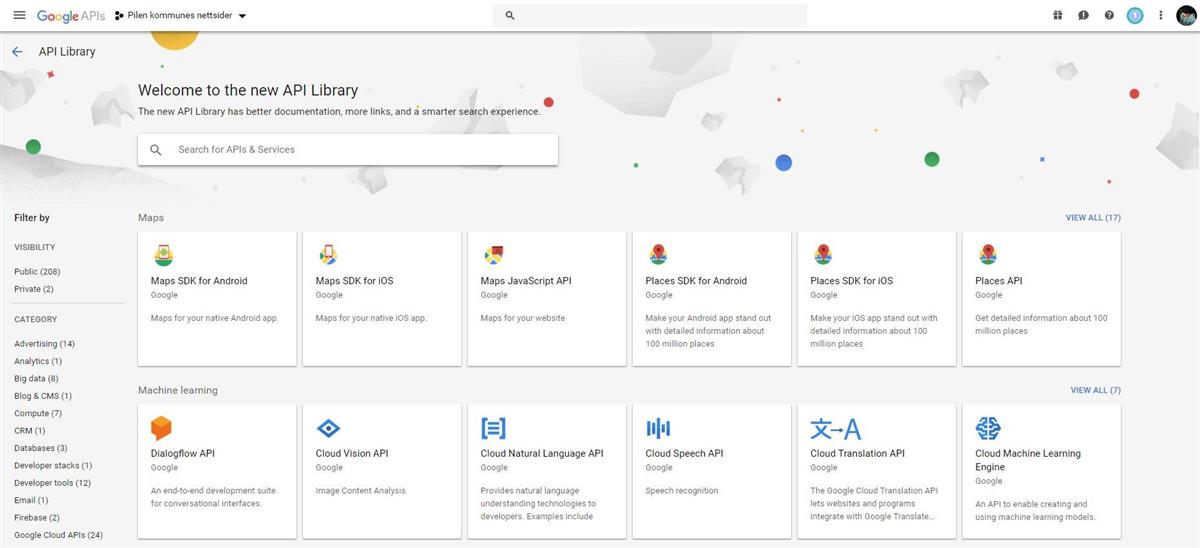Filter by Private (2) visibility
The image size is (1200, 548).
pyautogui.click(x=34, y=289)
